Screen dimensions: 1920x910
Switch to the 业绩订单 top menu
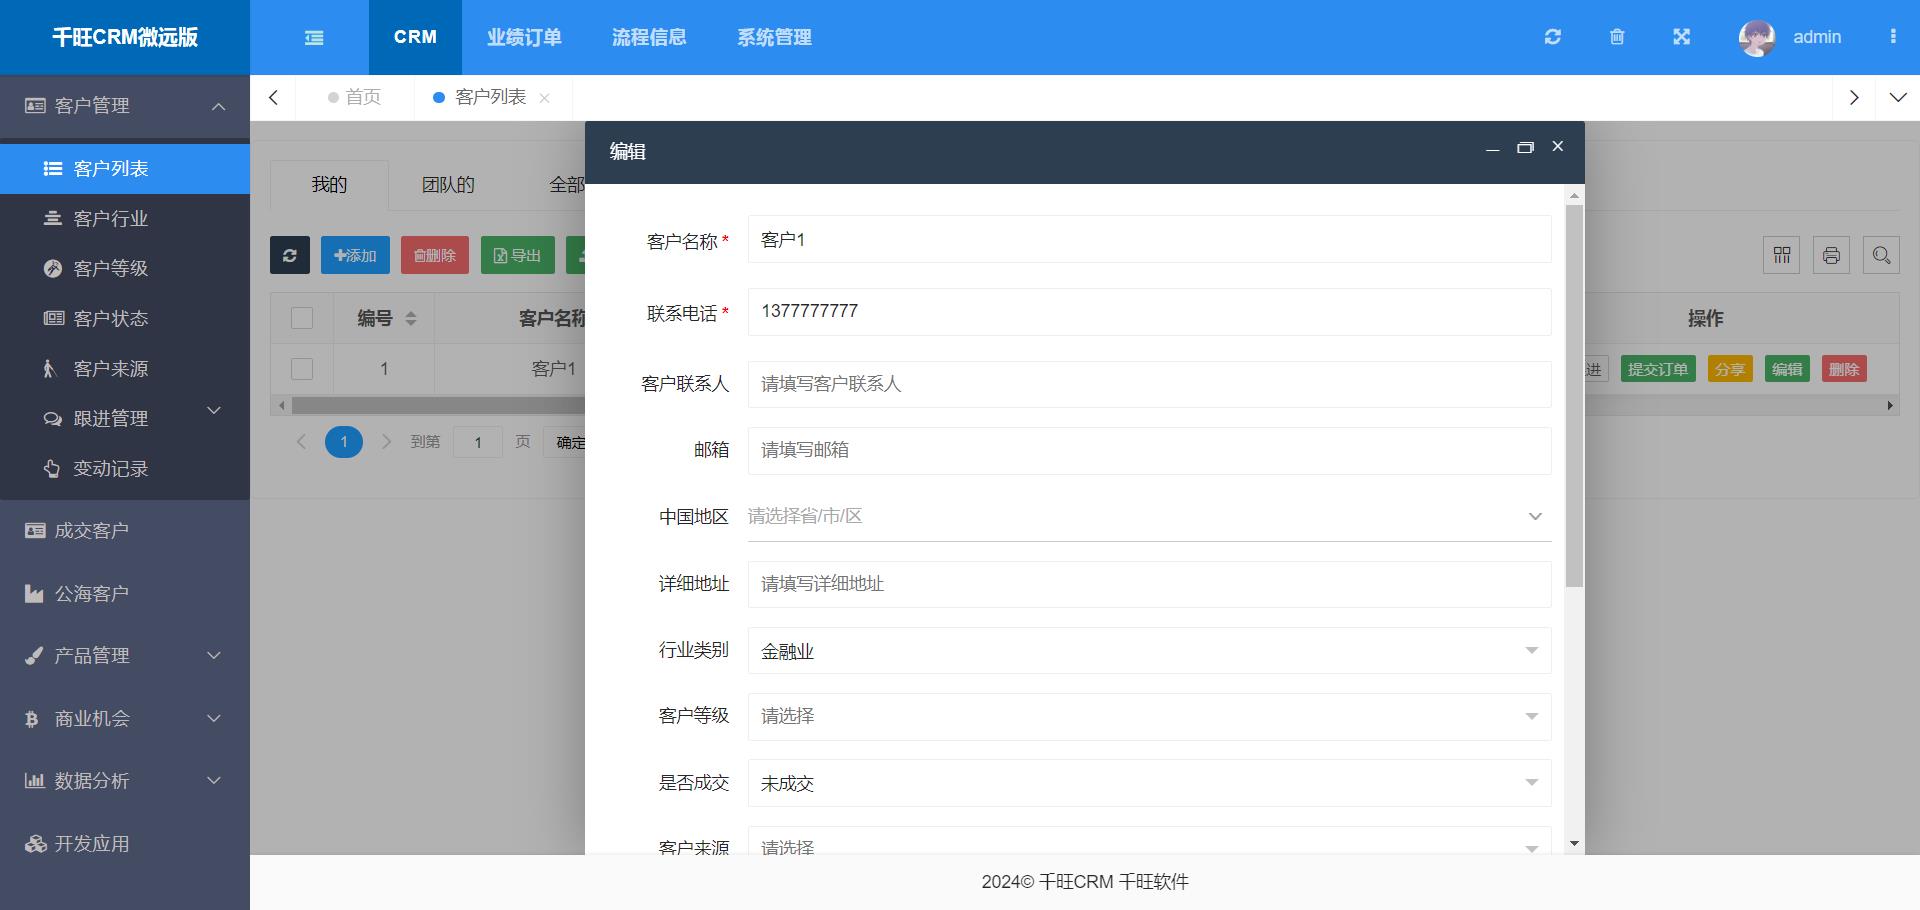click(524, 37)
